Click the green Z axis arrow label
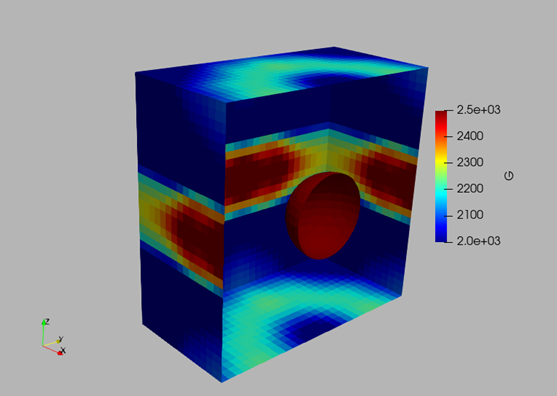This screenshot has width=557, height=396. click(x=47, y=321)
